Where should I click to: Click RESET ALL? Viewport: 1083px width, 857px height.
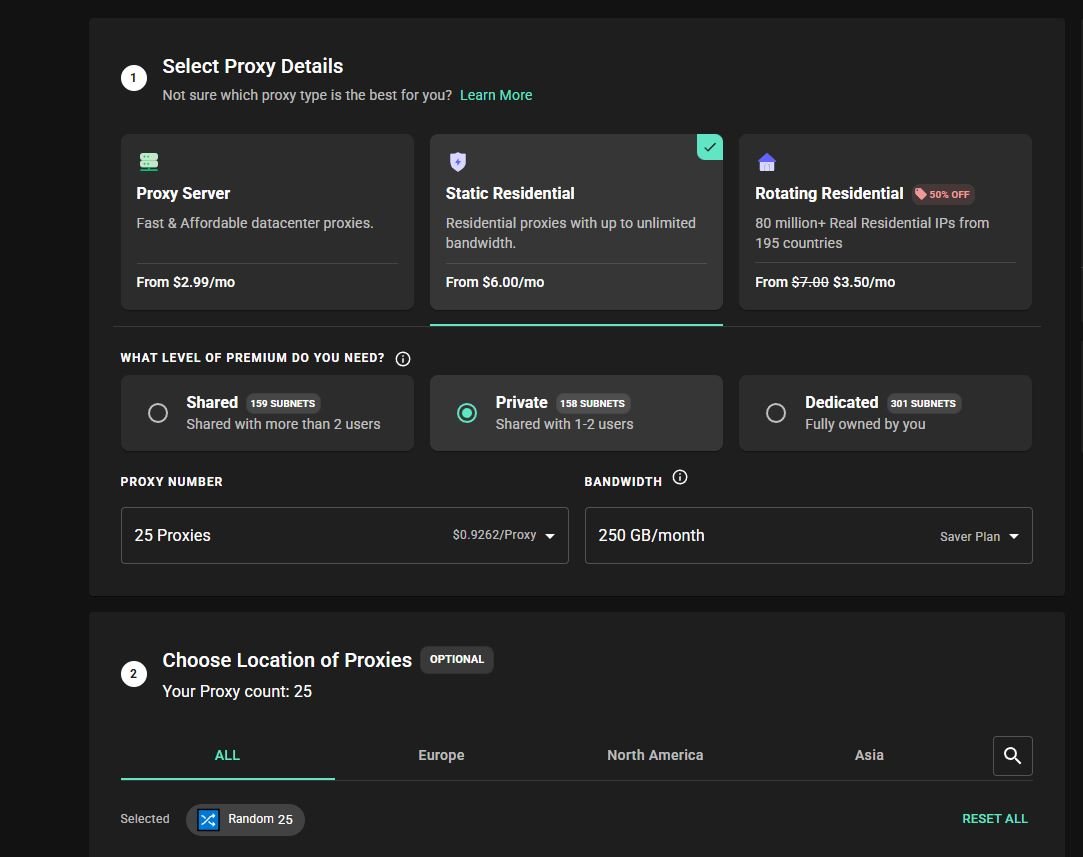click(x=995, y=818)
